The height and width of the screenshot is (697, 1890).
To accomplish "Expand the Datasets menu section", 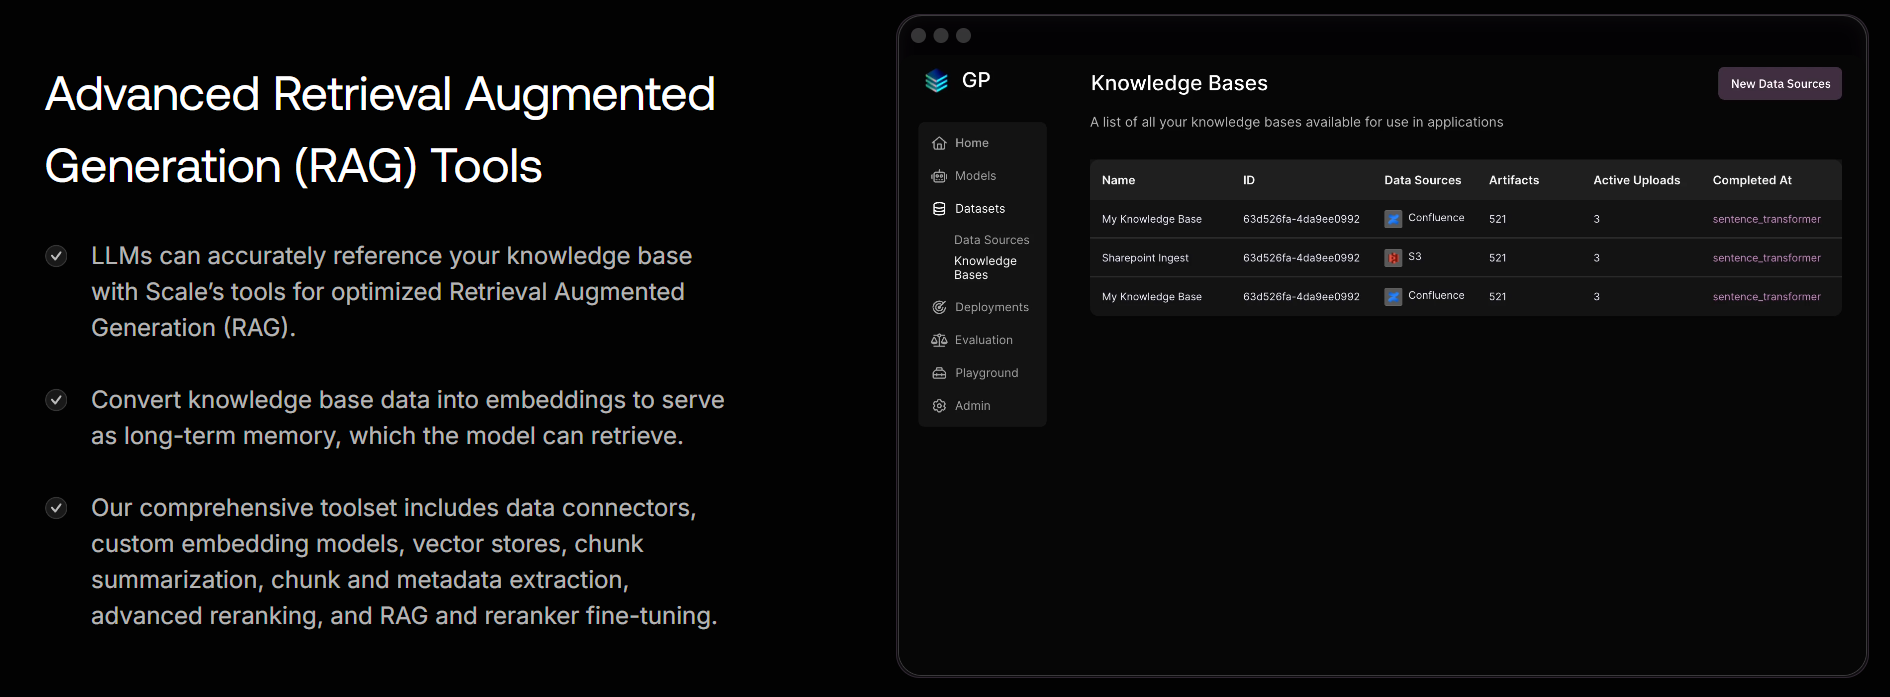I will [979, 209].
